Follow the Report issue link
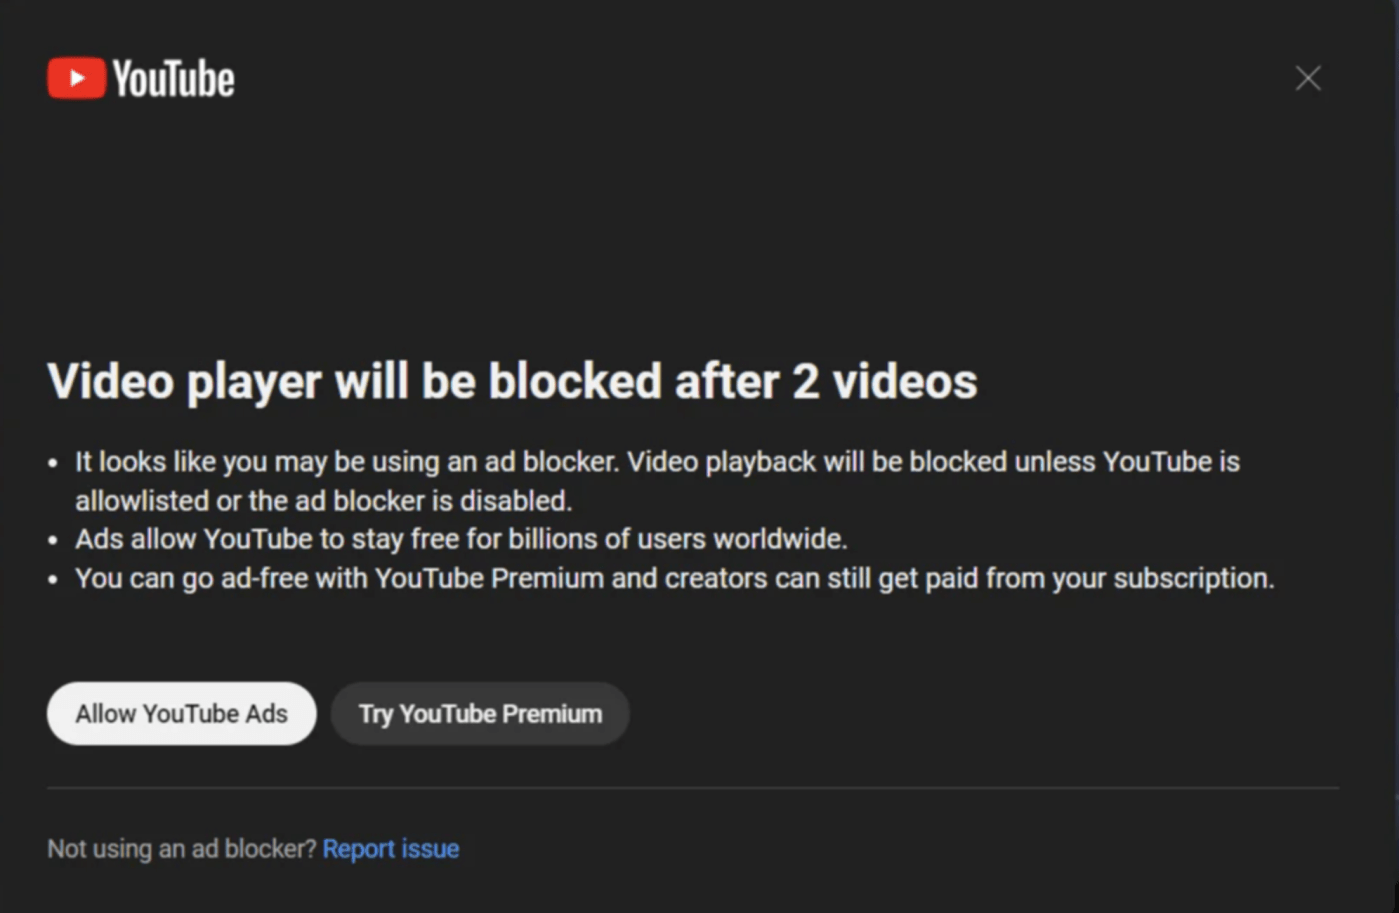Viewport: 1399px width, 913px height. (x=390, y=849)
